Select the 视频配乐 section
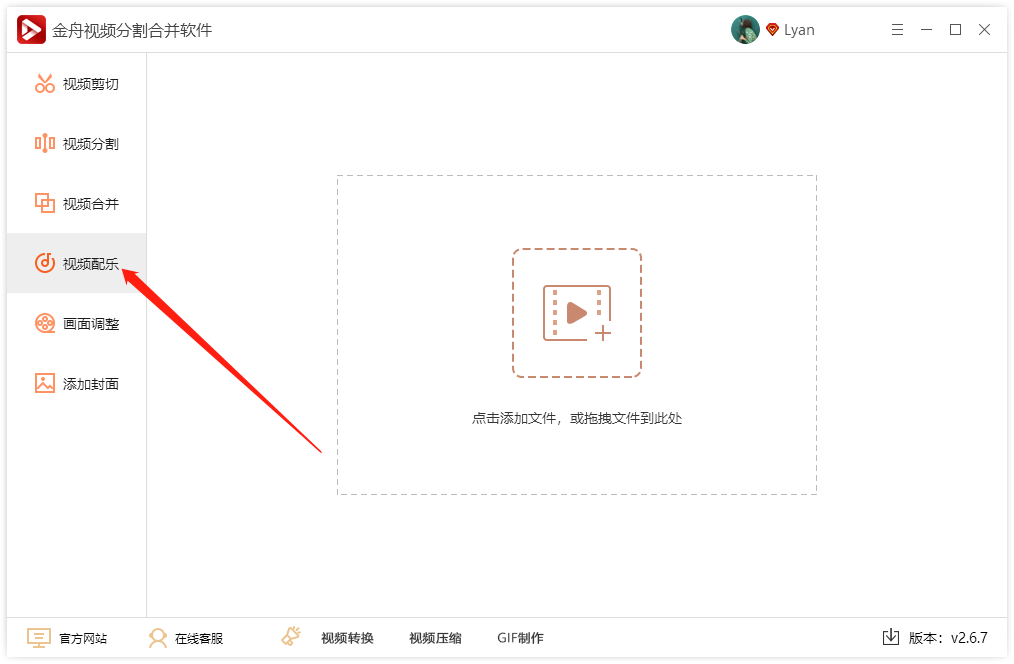 pyautogui.click(x=76, y=262)
